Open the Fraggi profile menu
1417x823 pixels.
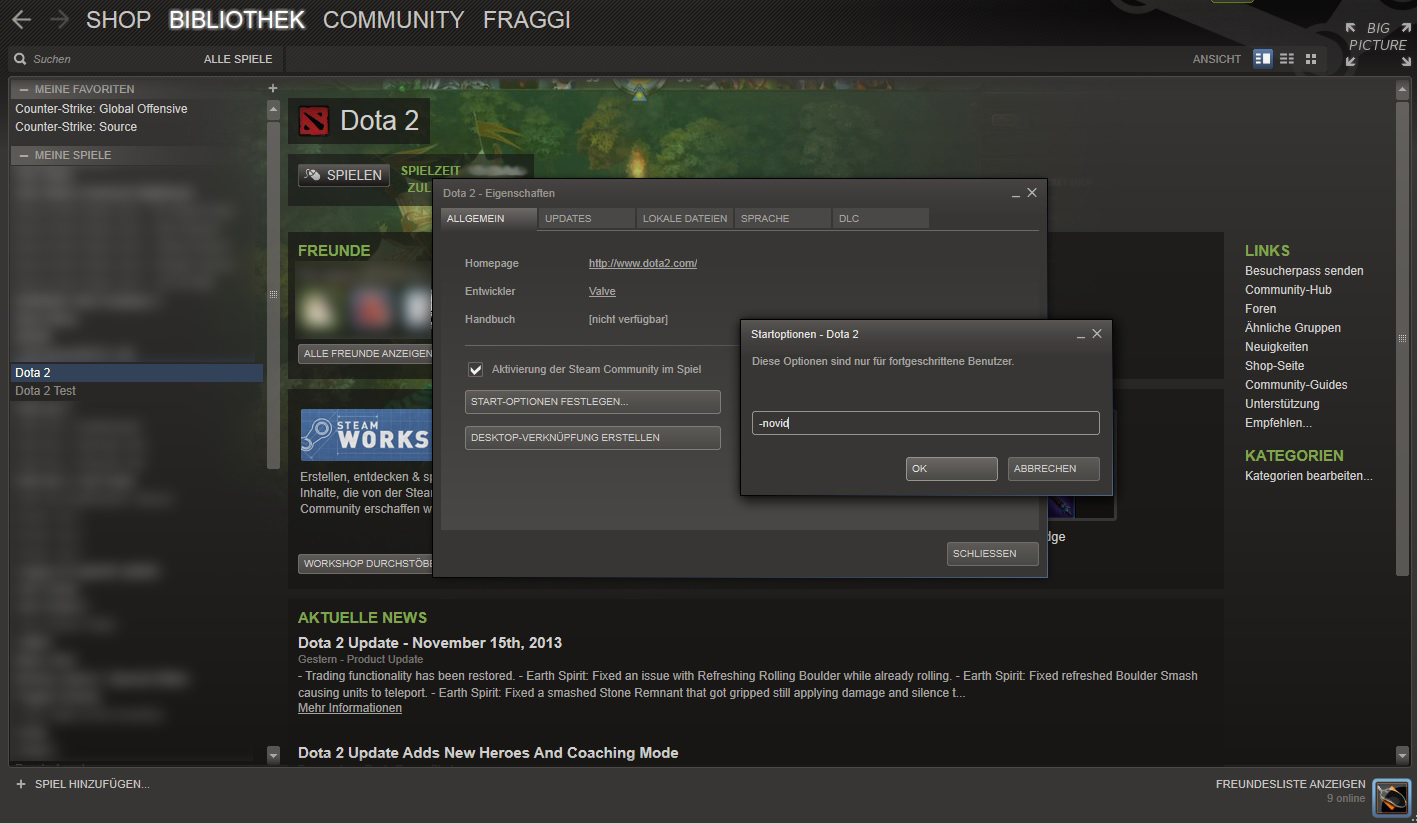click(527, 19)
